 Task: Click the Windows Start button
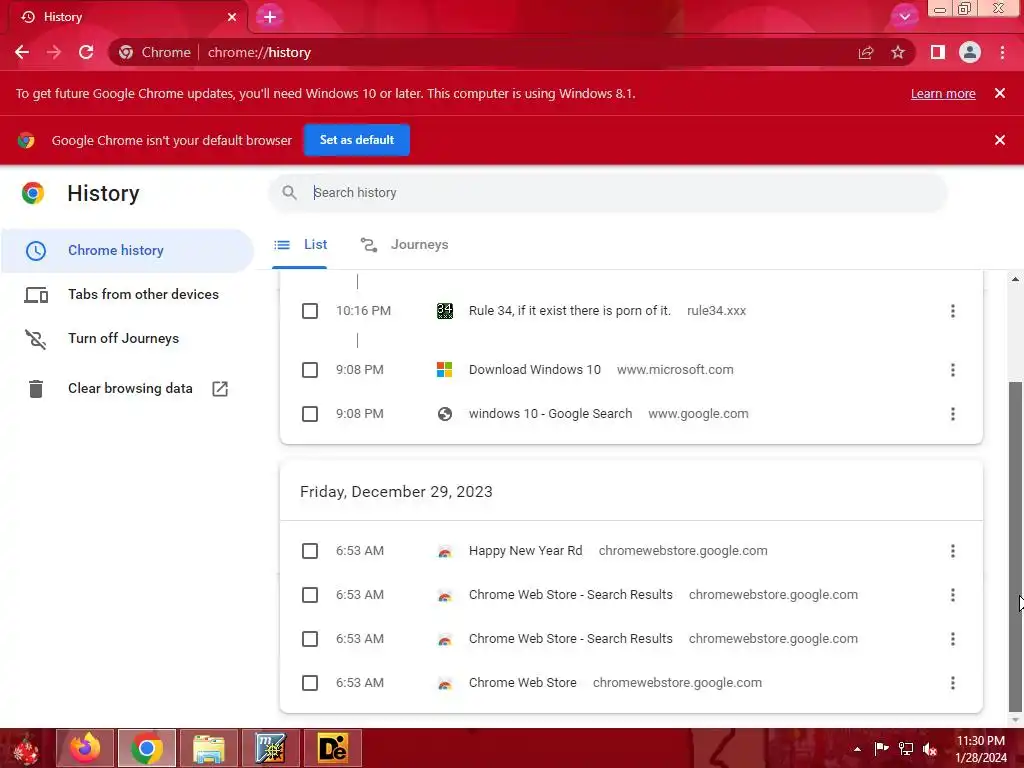tap(26, 749)
